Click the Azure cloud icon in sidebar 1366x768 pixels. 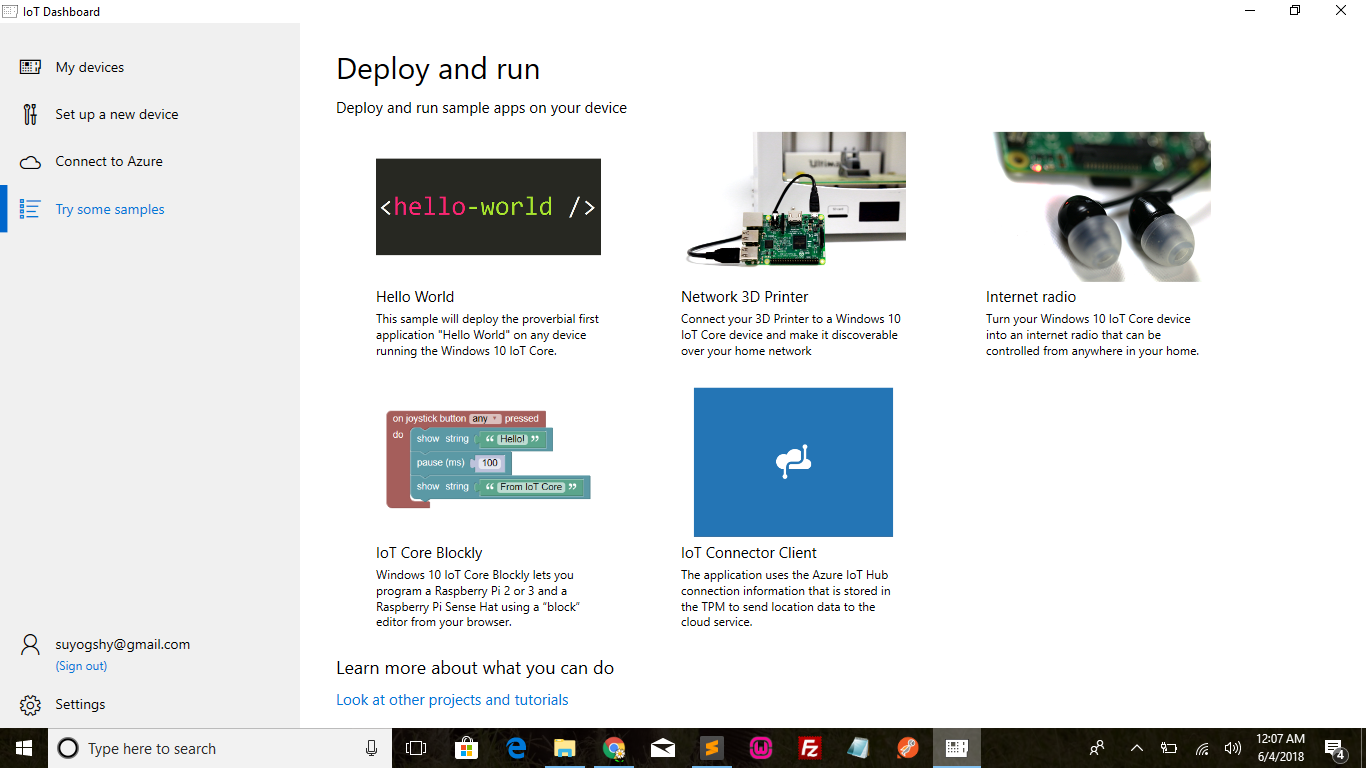tap(30, 162)
